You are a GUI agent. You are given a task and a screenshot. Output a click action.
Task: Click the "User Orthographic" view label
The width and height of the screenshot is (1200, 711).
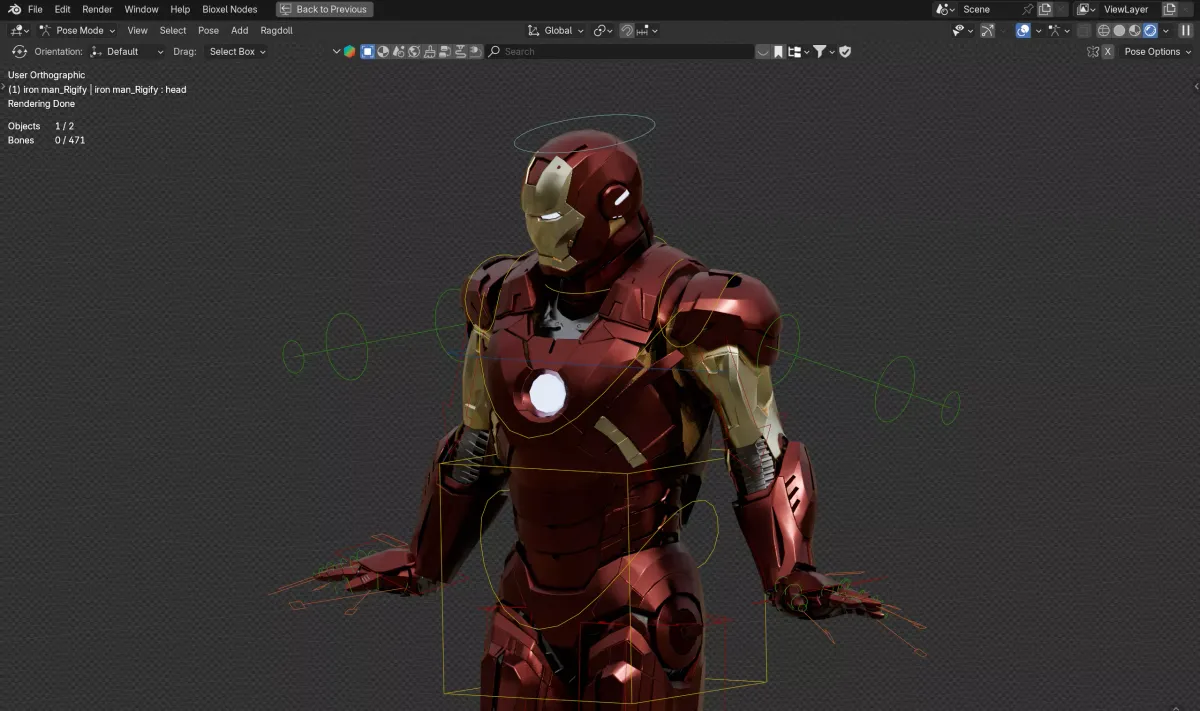click(x=47, y=75)
